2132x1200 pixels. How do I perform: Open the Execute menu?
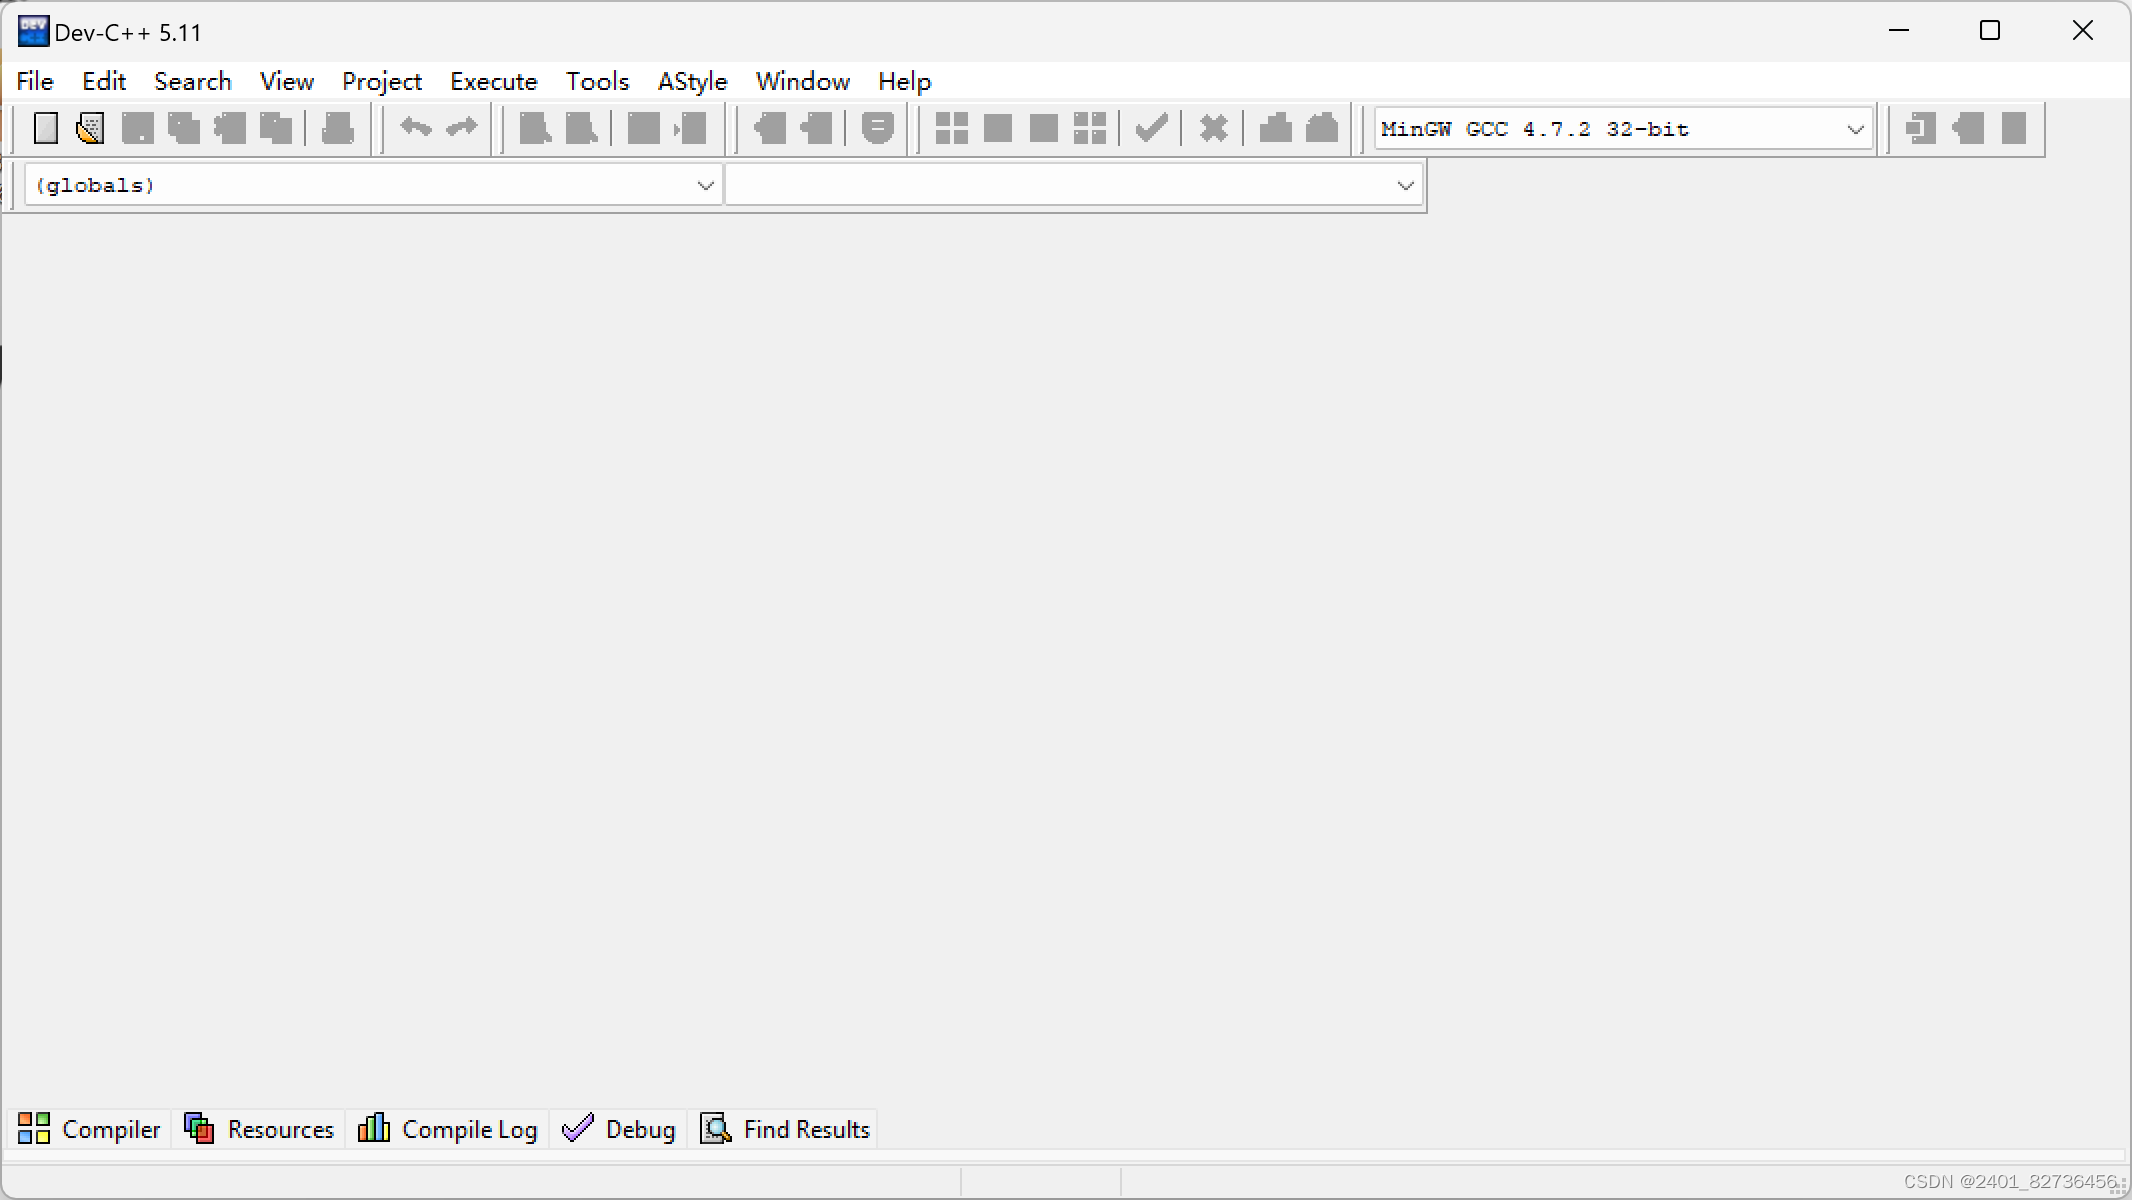click(x=494, y=81)
